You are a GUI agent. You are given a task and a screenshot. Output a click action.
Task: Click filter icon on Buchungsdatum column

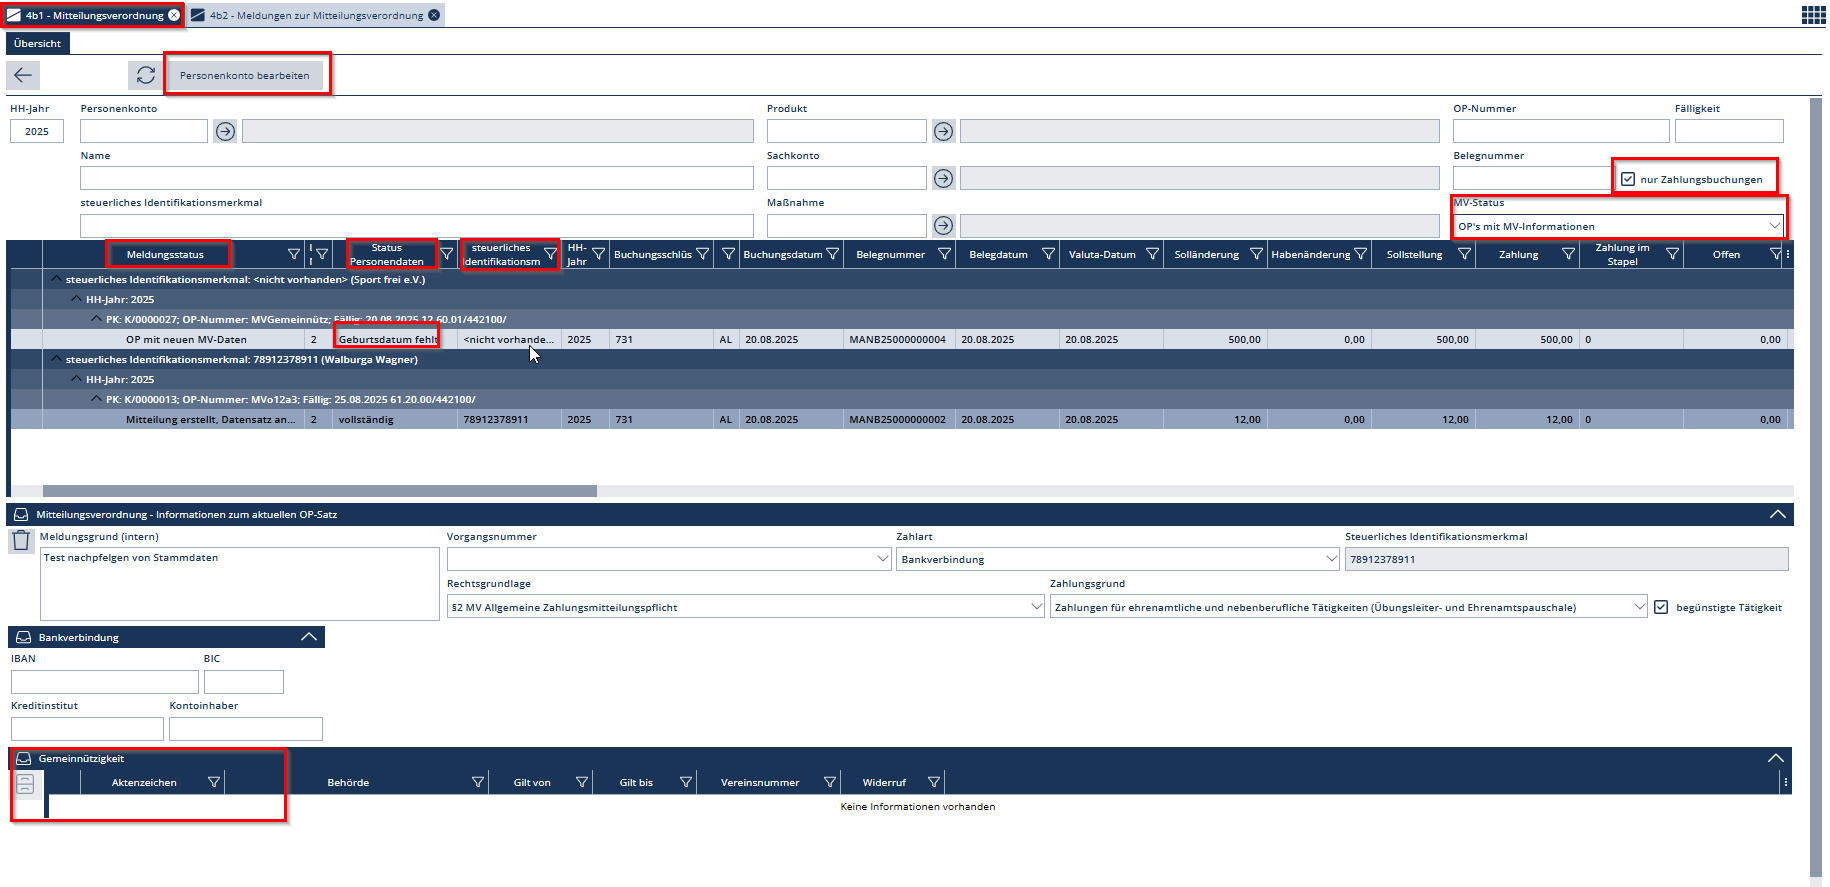point(832,254)
